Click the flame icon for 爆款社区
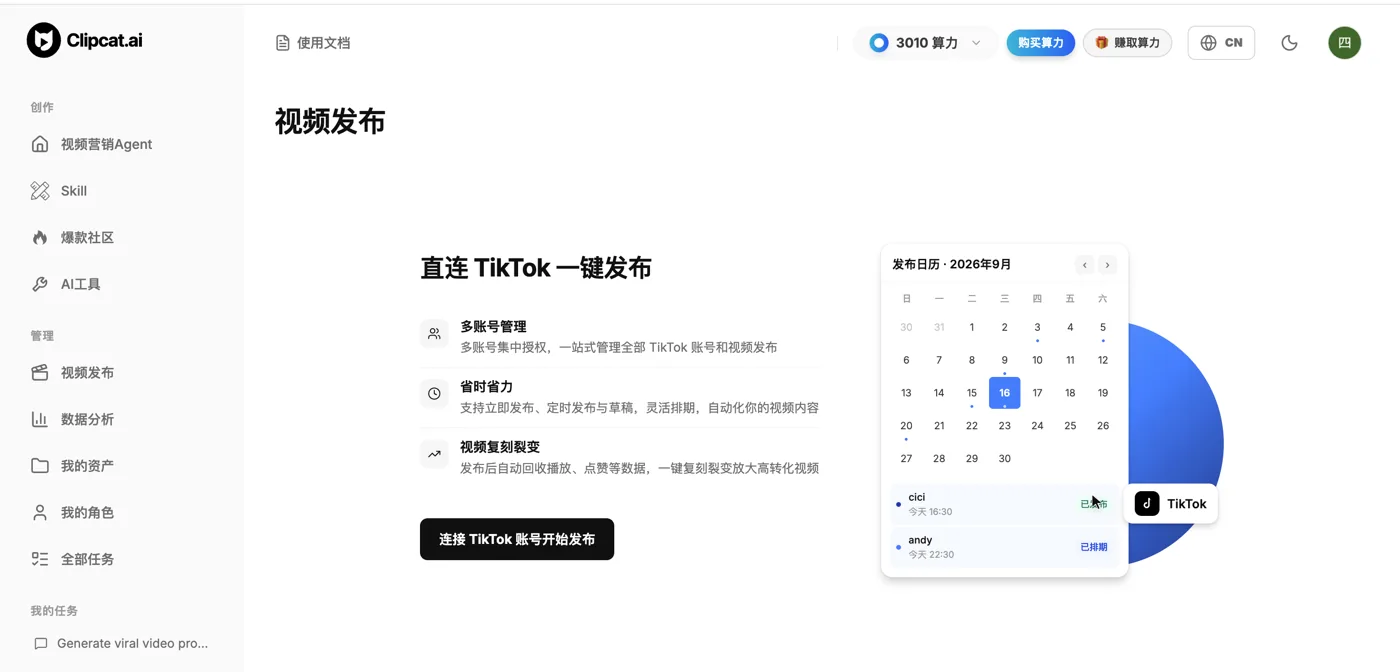Viewport: 1400px width, 672px height. pos(40,238)
